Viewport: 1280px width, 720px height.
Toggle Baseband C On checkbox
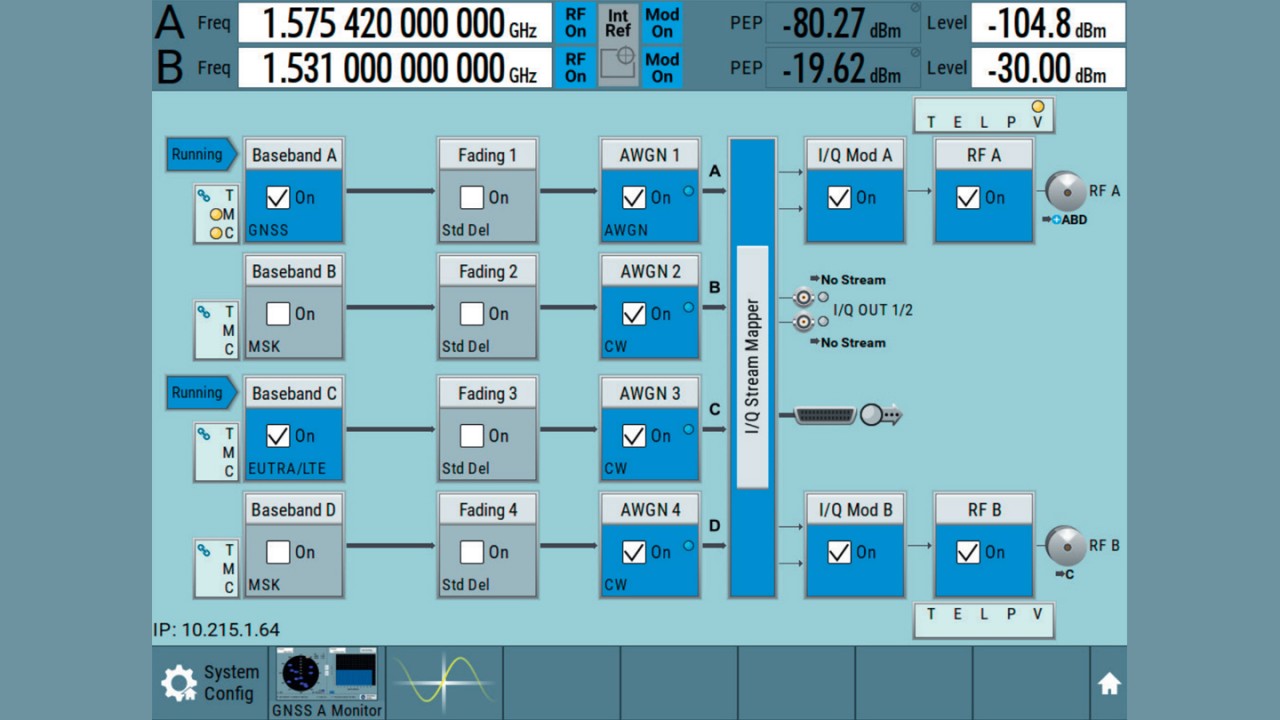pyautogui.click(x=278, y=436)
